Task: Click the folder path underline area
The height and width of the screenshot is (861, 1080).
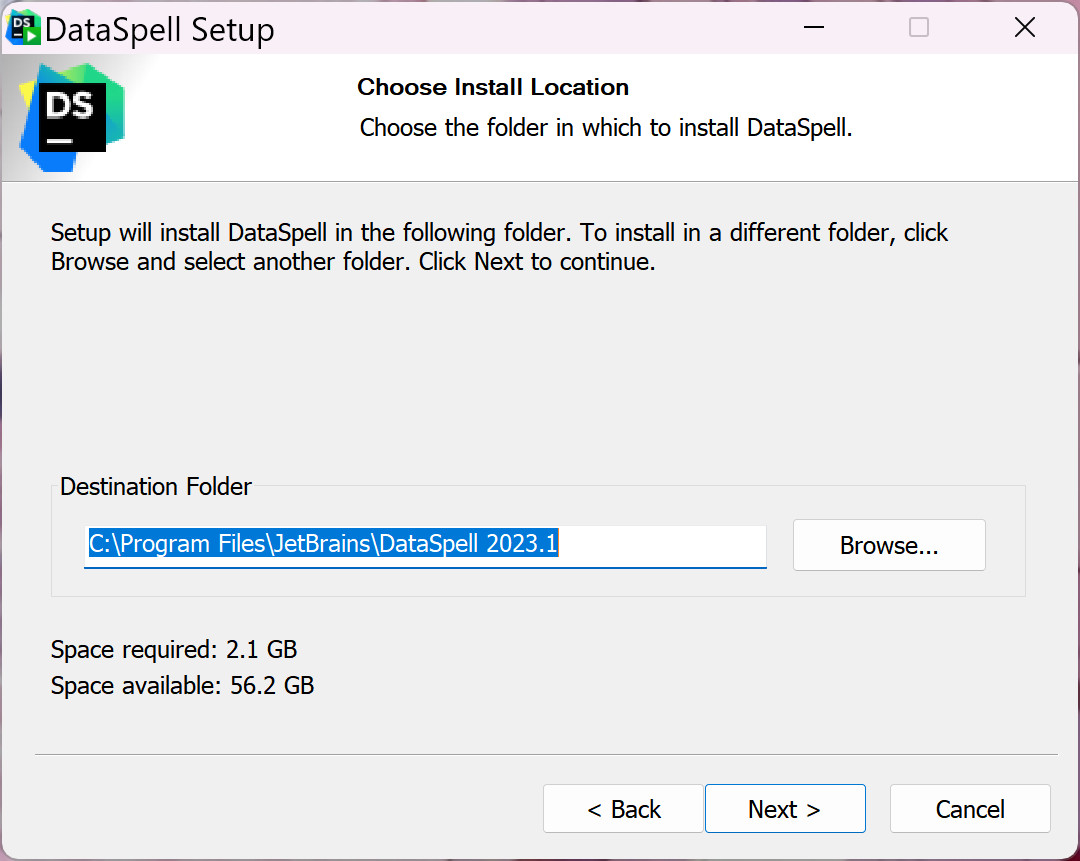Action: (425, 566)
